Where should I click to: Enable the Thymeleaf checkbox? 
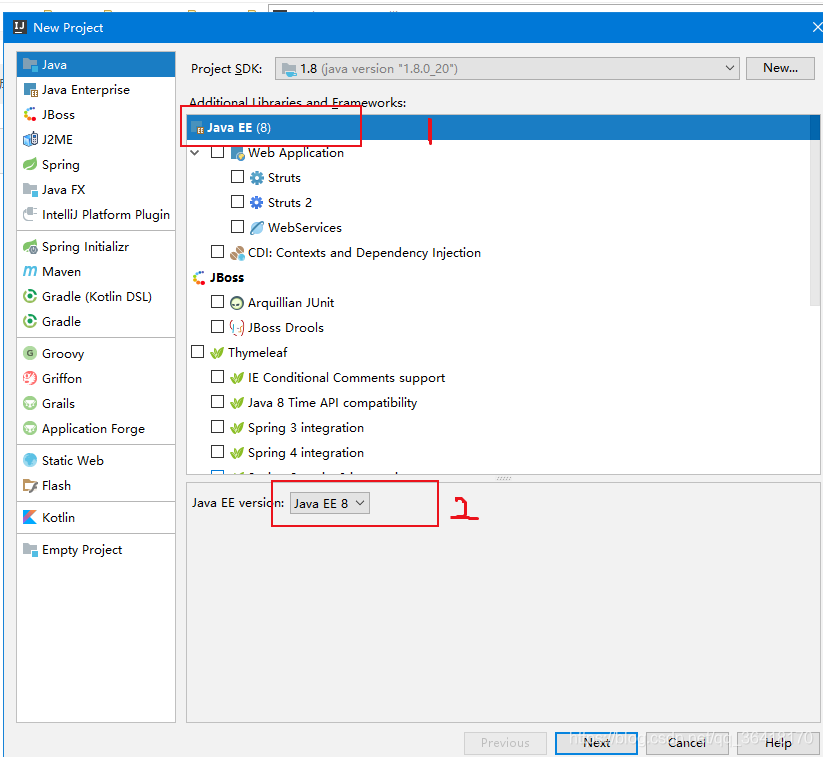click(x=197, y=351)
